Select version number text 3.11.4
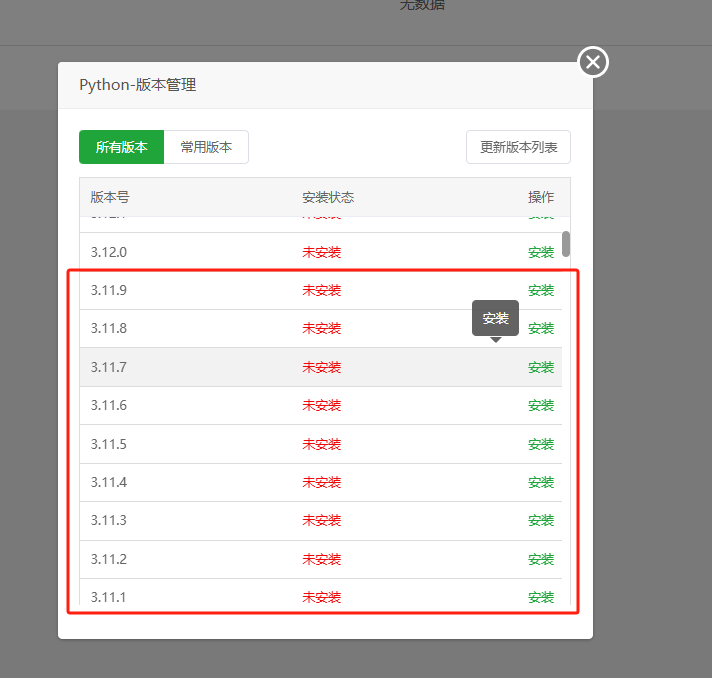The height and width of the screenshot is (678, 712). pos(109,482)
